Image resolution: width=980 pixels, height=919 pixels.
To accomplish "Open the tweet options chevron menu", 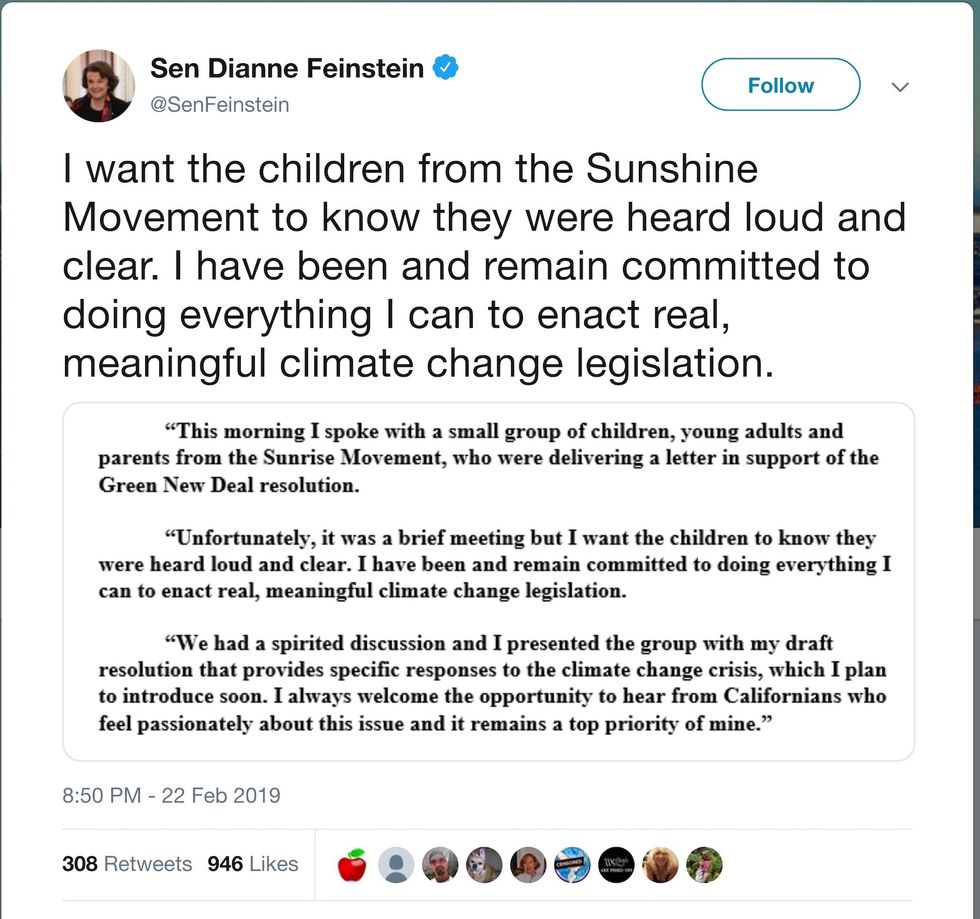I will tap(900, 87).
